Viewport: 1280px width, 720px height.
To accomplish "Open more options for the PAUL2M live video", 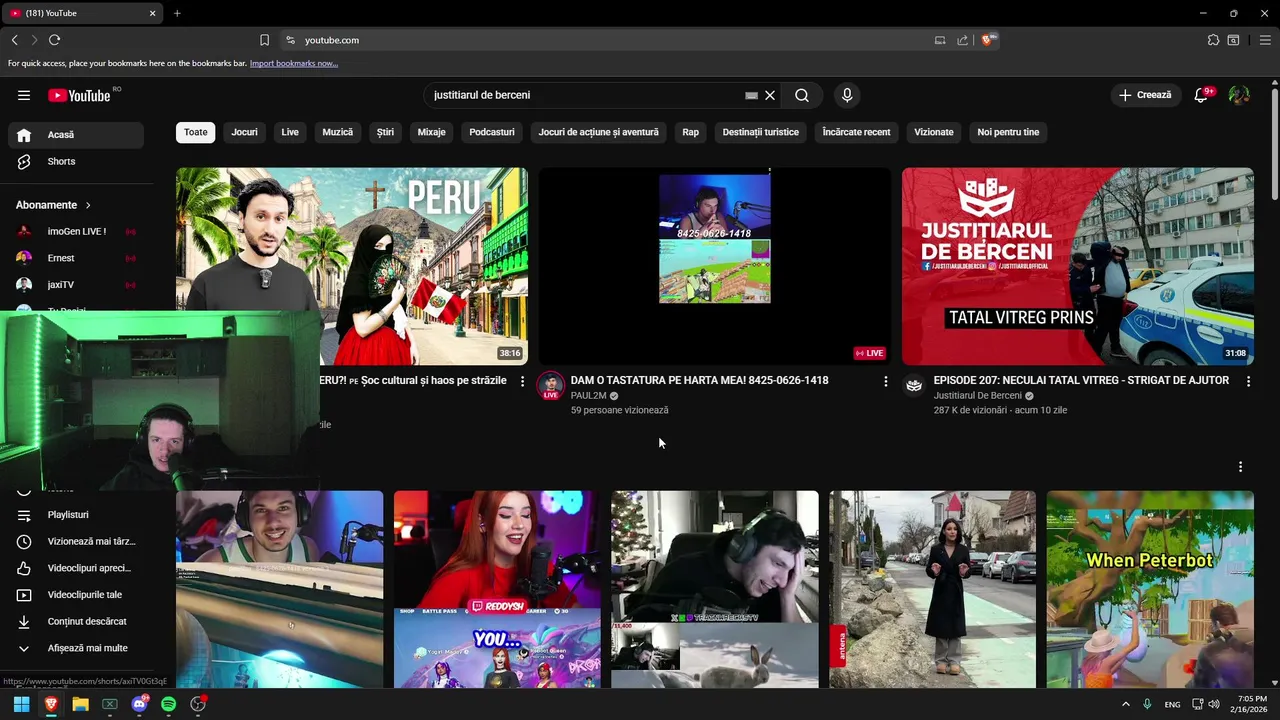I will pos(885,381).
